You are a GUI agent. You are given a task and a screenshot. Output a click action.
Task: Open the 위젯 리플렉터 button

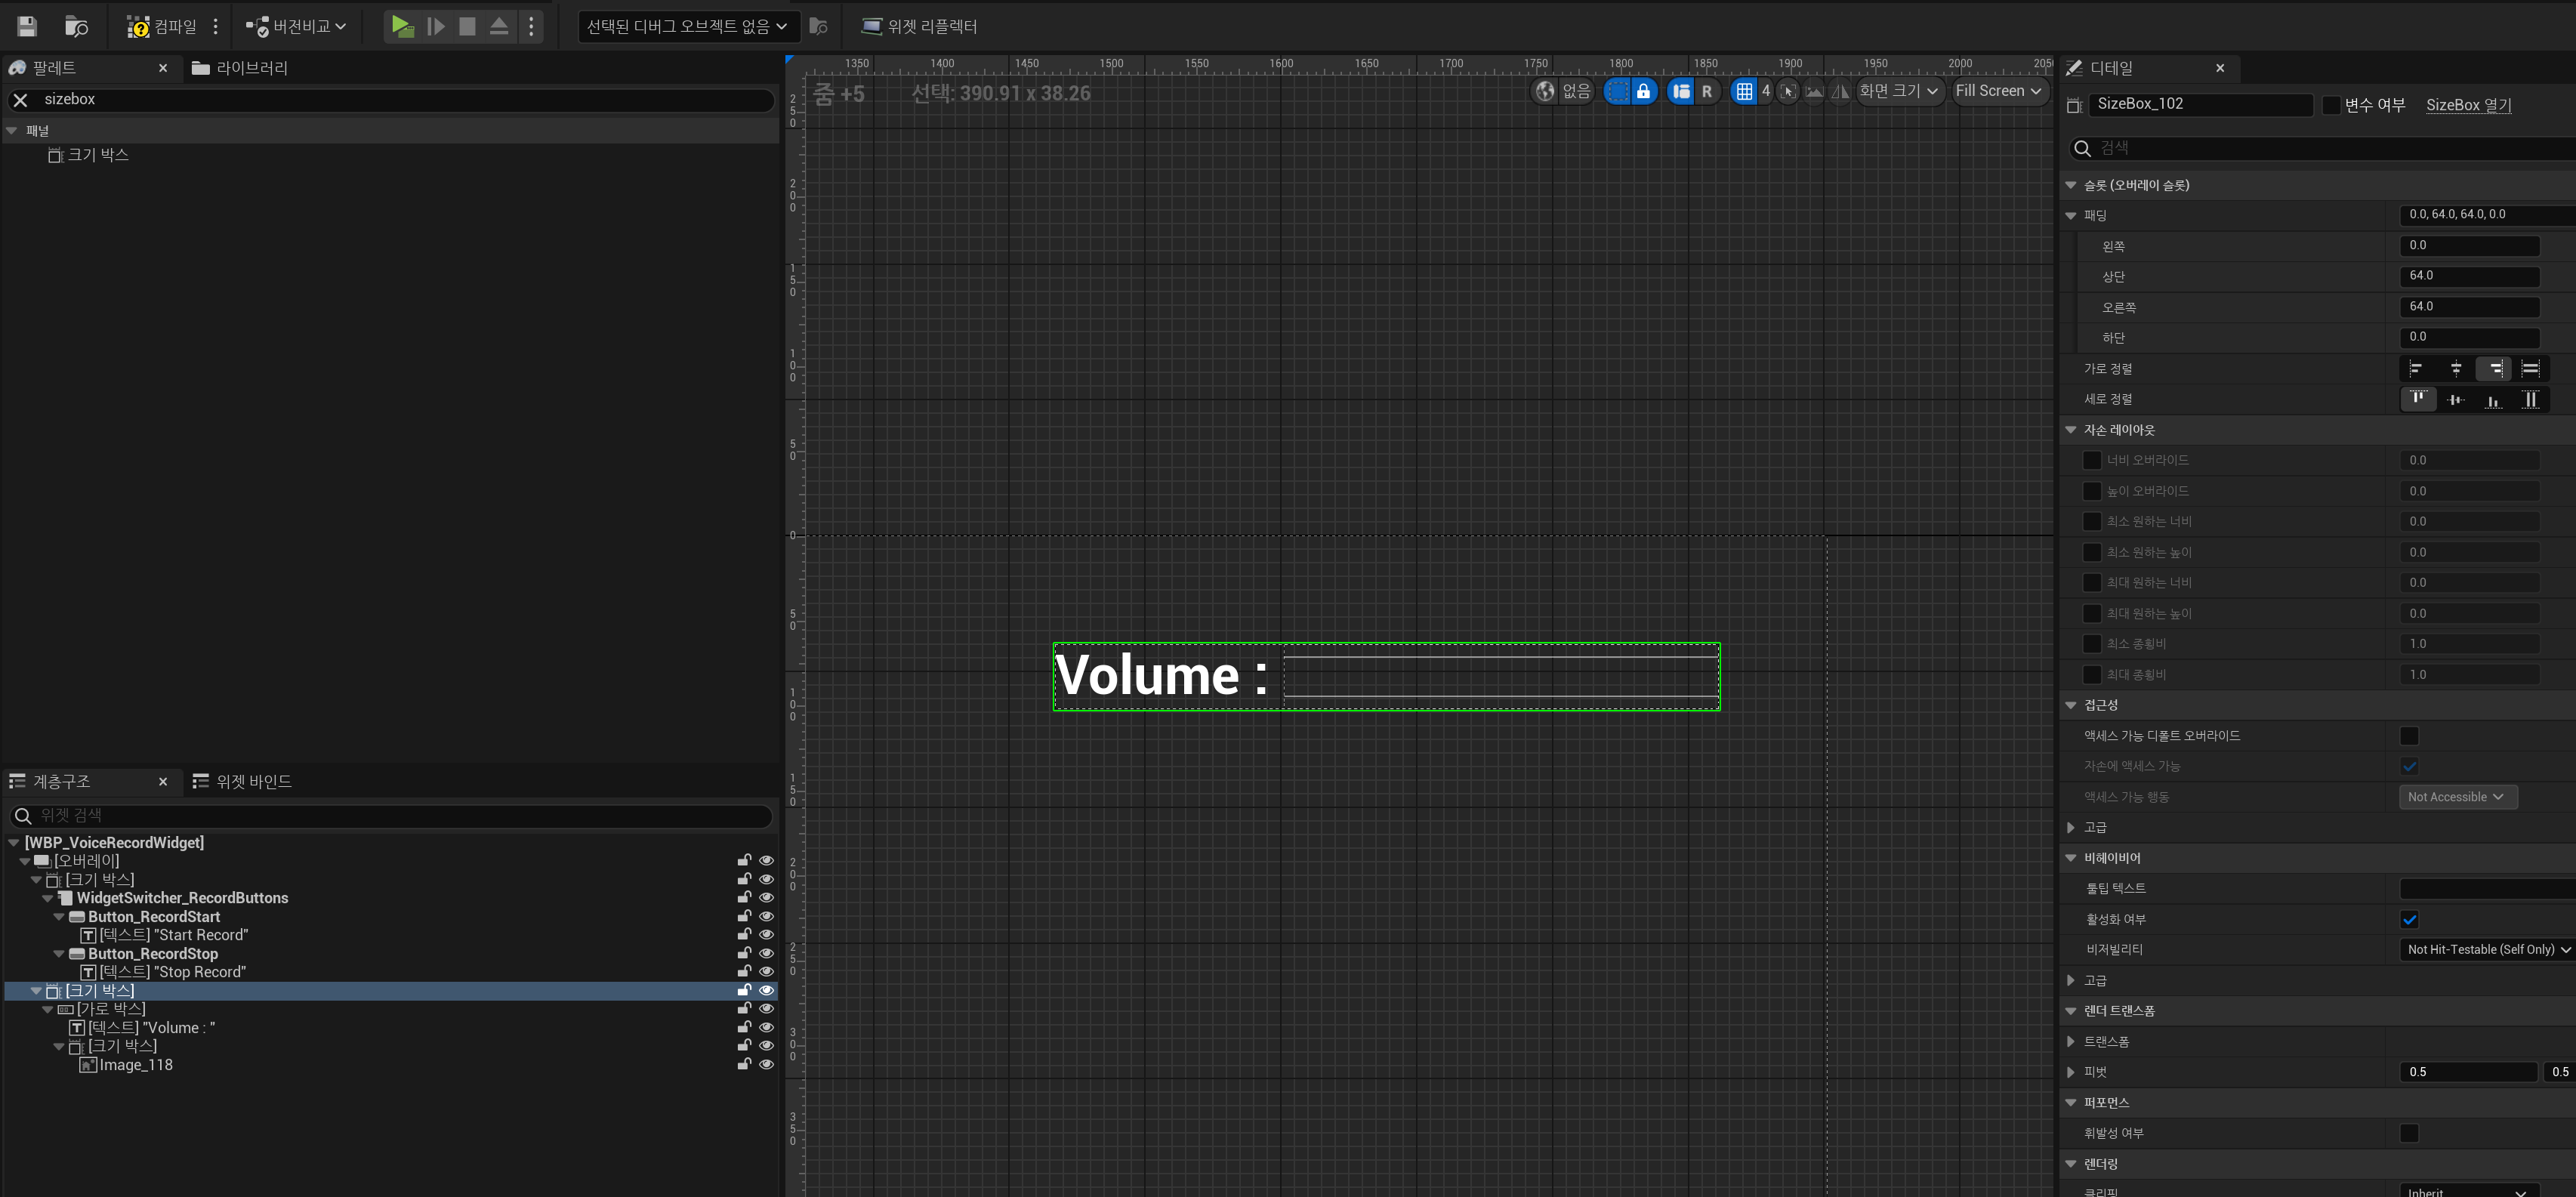click(x=919, y=26)
